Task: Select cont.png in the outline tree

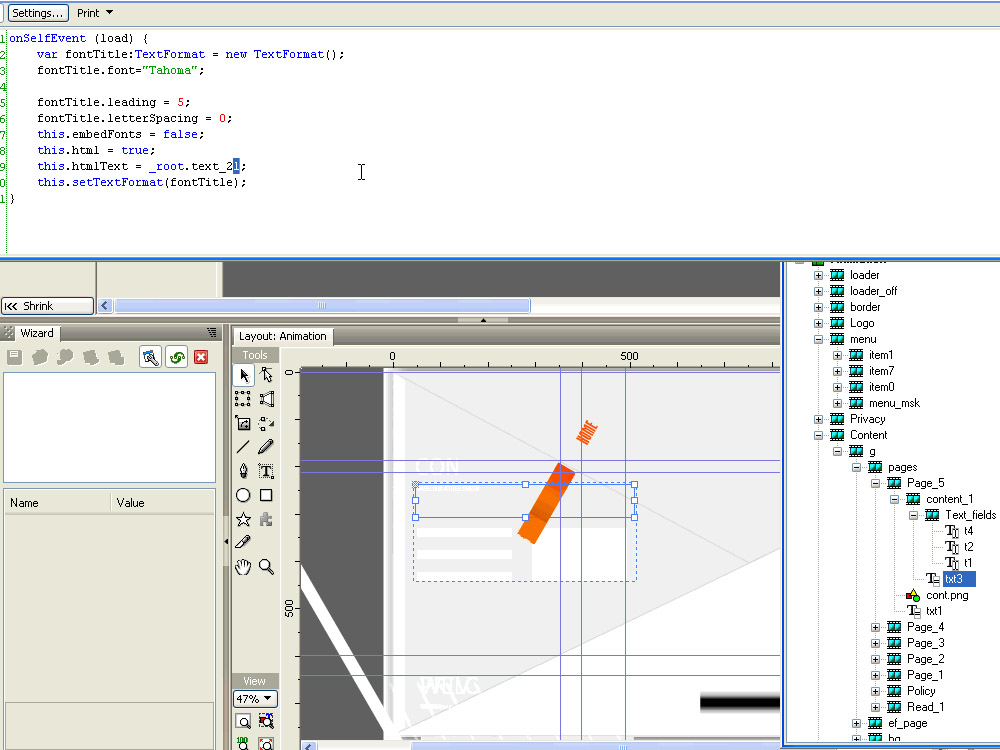Action: point(946,595)
